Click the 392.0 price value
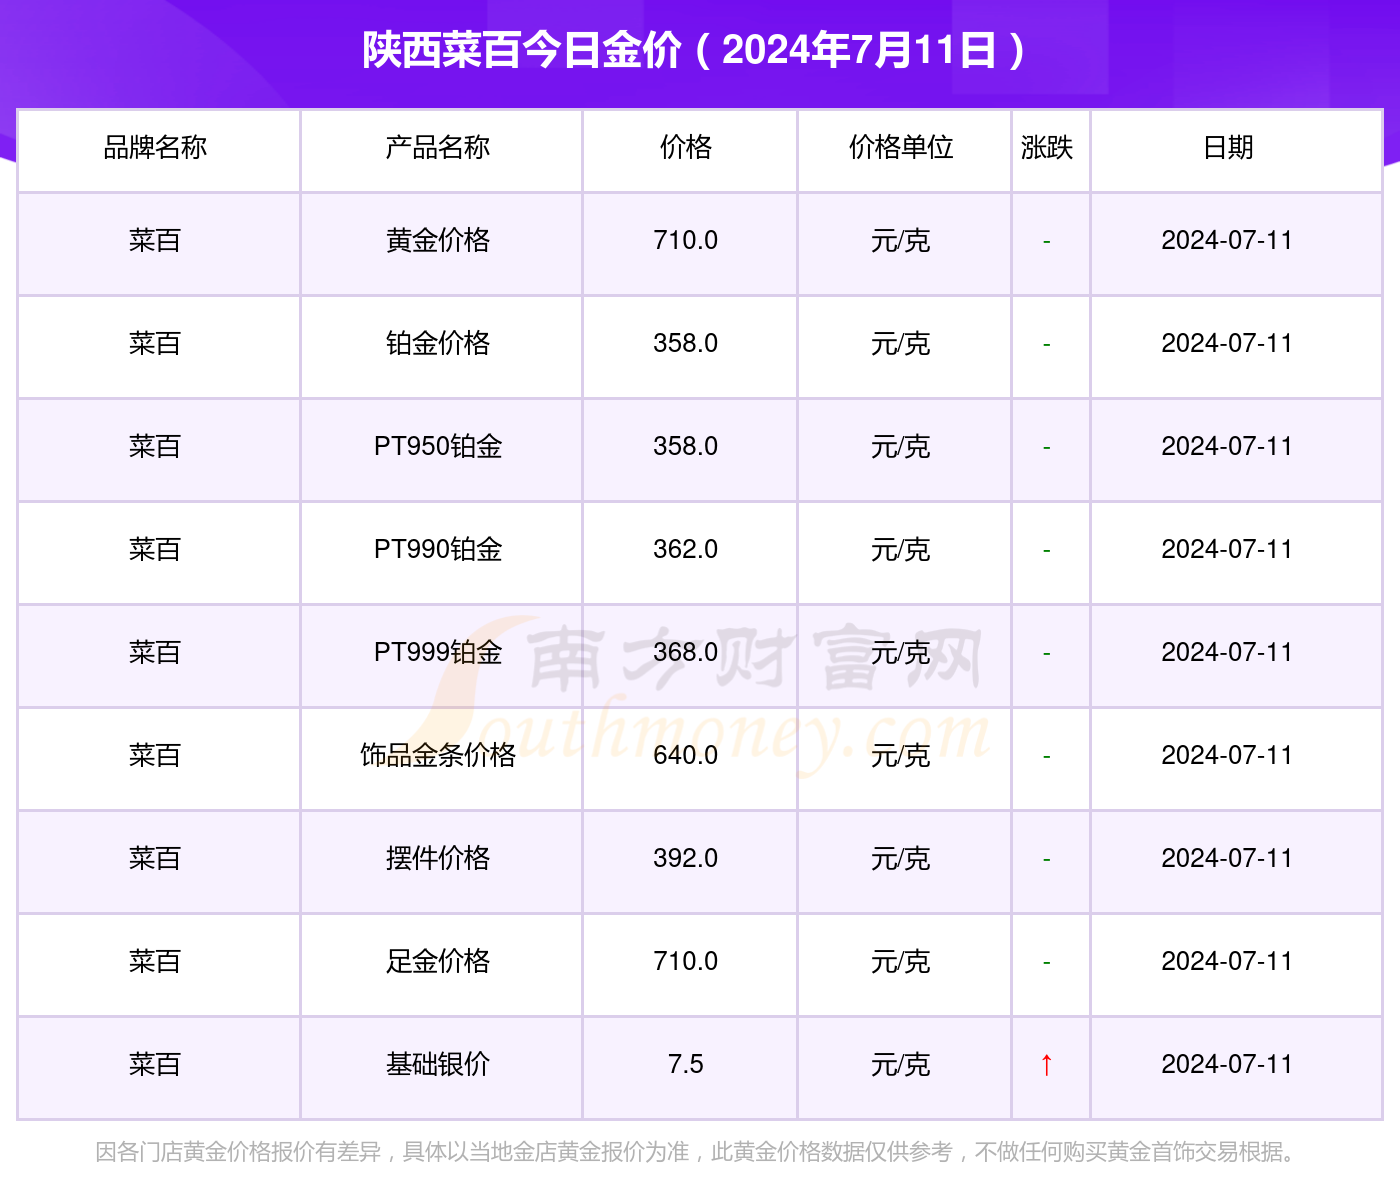1400x1195 pixels. click(x=686, y=859)
